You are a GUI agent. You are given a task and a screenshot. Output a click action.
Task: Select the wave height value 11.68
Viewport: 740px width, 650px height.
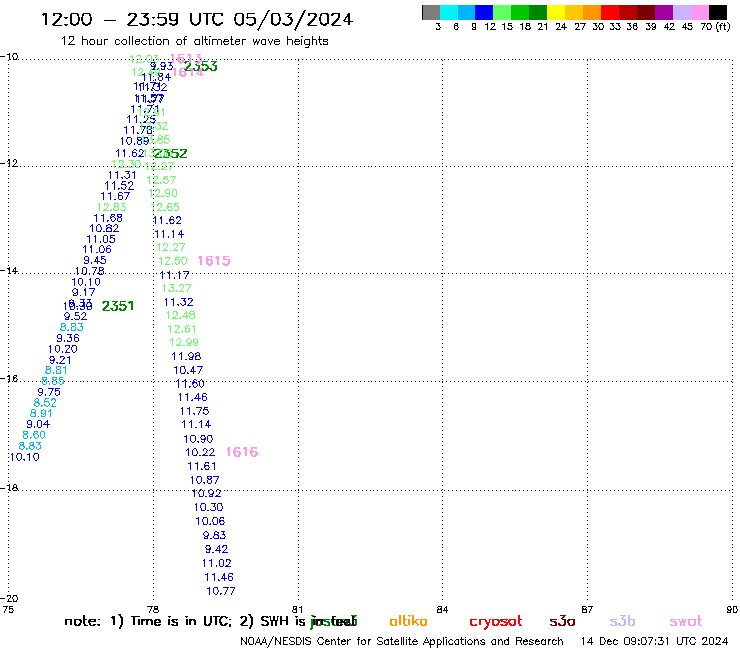[x=108, y=218]
